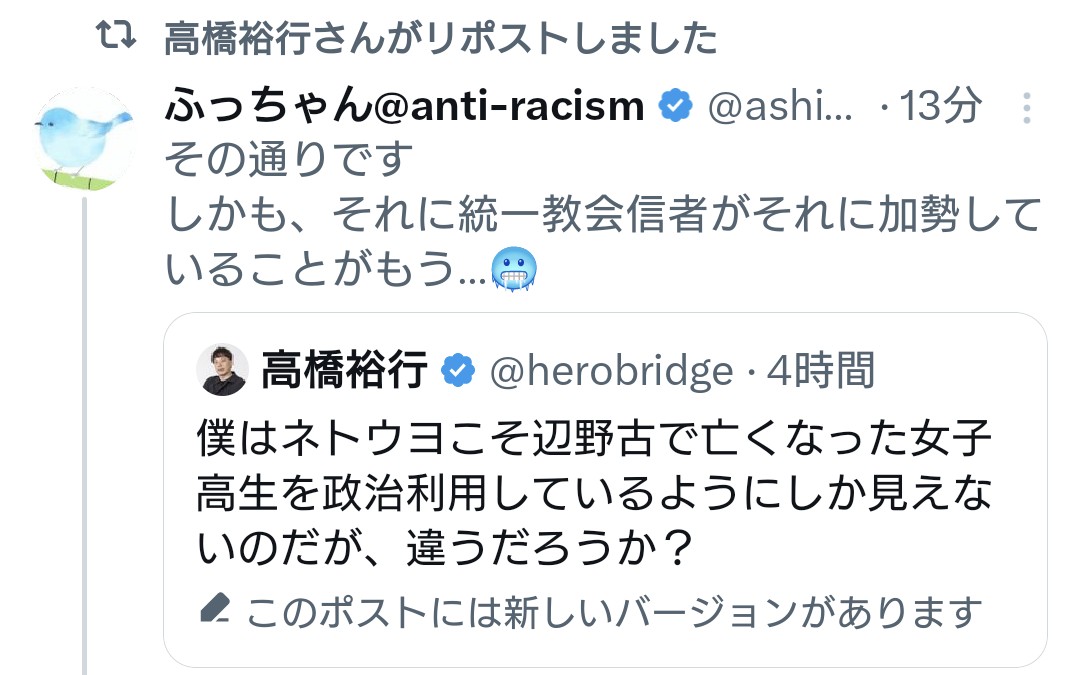The height and width of the screenshot is (675, 1080).
Task: Open ふっちゃん@anti-racism profile name
Action: coord(404,106)
